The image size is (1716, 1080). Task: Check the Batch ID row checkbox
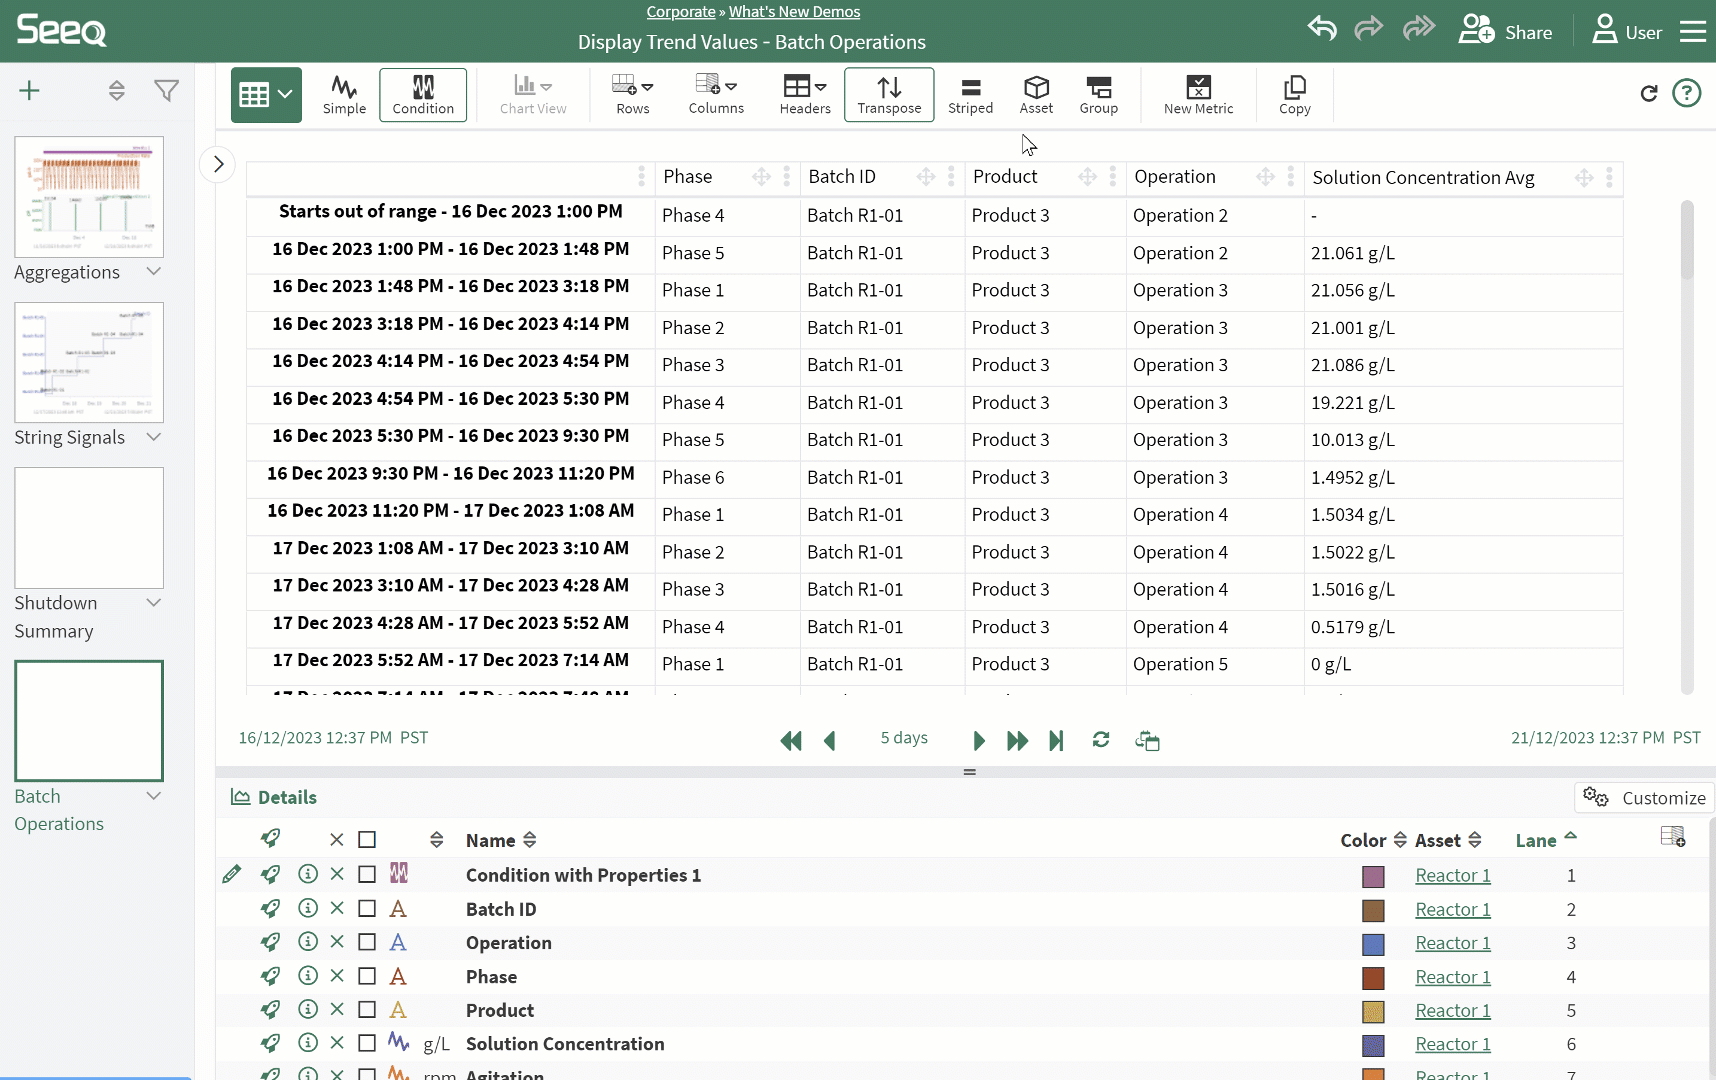coord(367,909)
